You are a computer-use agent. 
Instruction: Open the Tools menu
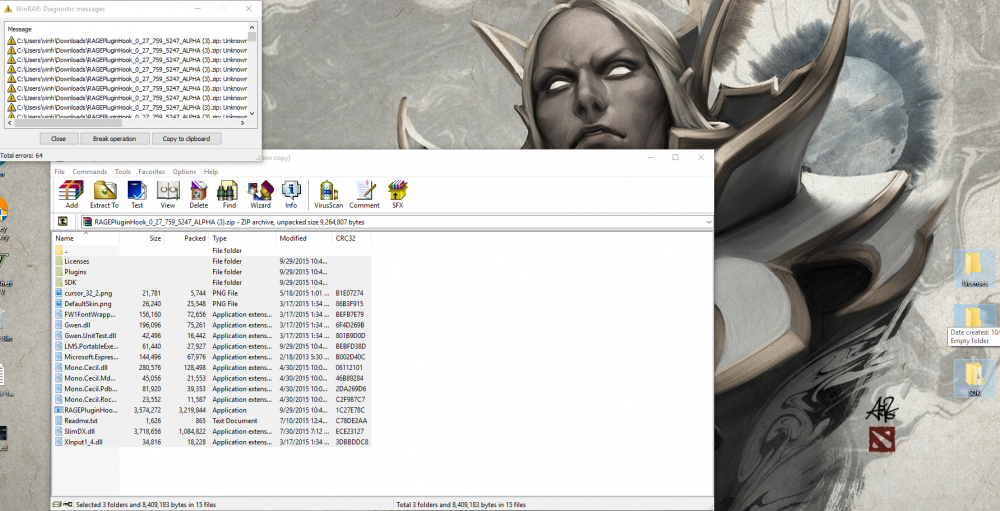[122, 172]
